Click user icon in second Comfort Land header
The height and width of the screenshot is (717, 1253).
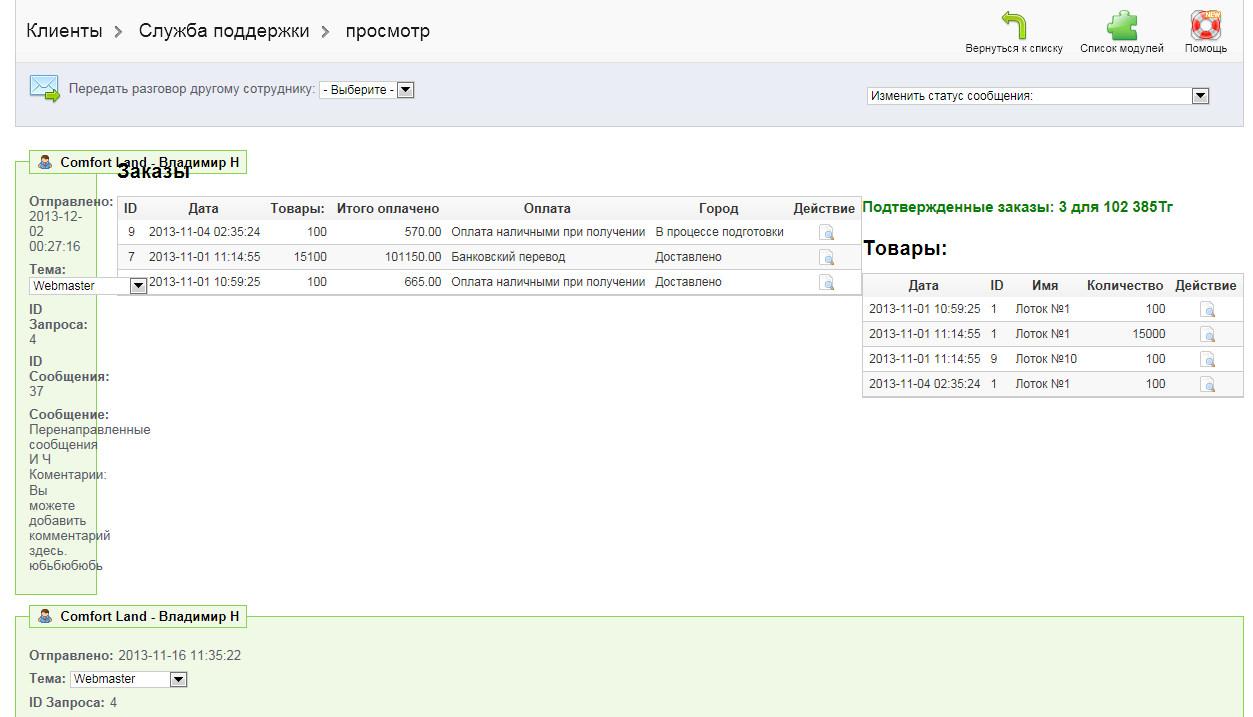(x=45, y=616)
